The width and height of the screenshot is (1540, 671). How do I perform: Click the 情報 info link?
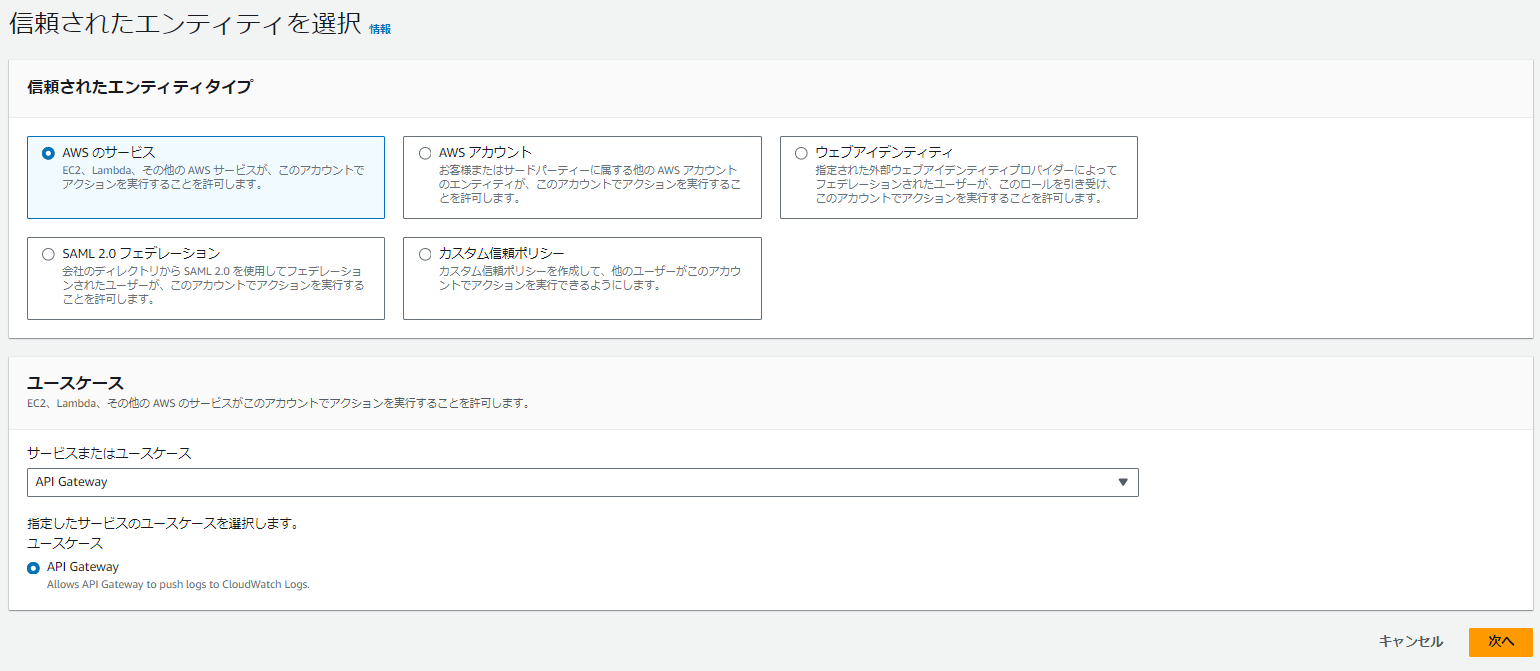point(381,28)
